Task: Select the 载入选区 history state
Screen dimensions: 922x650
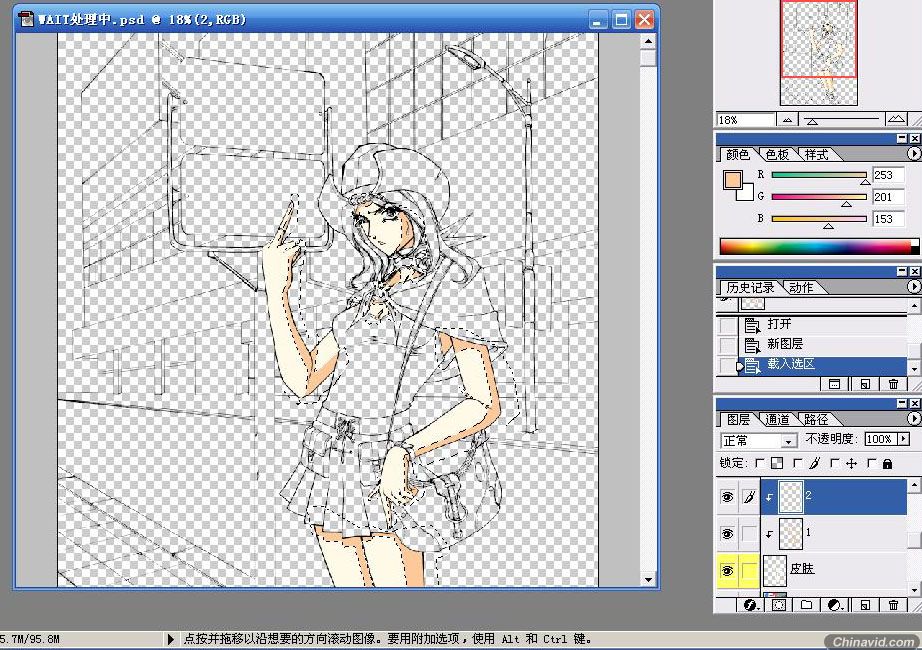Action: click(822, 365)
